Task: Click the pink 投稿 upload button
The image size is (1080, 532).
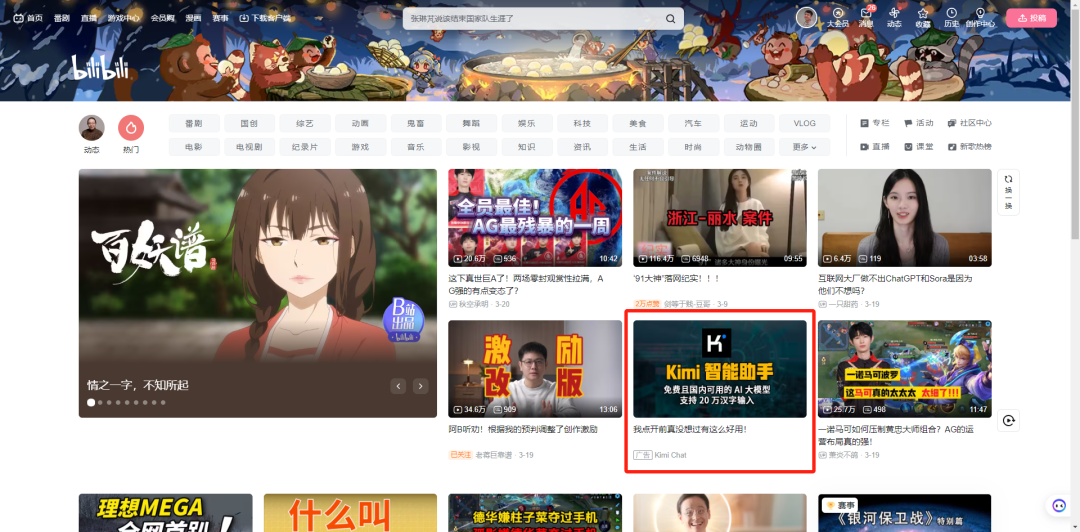Action: tap(1031, 18)
